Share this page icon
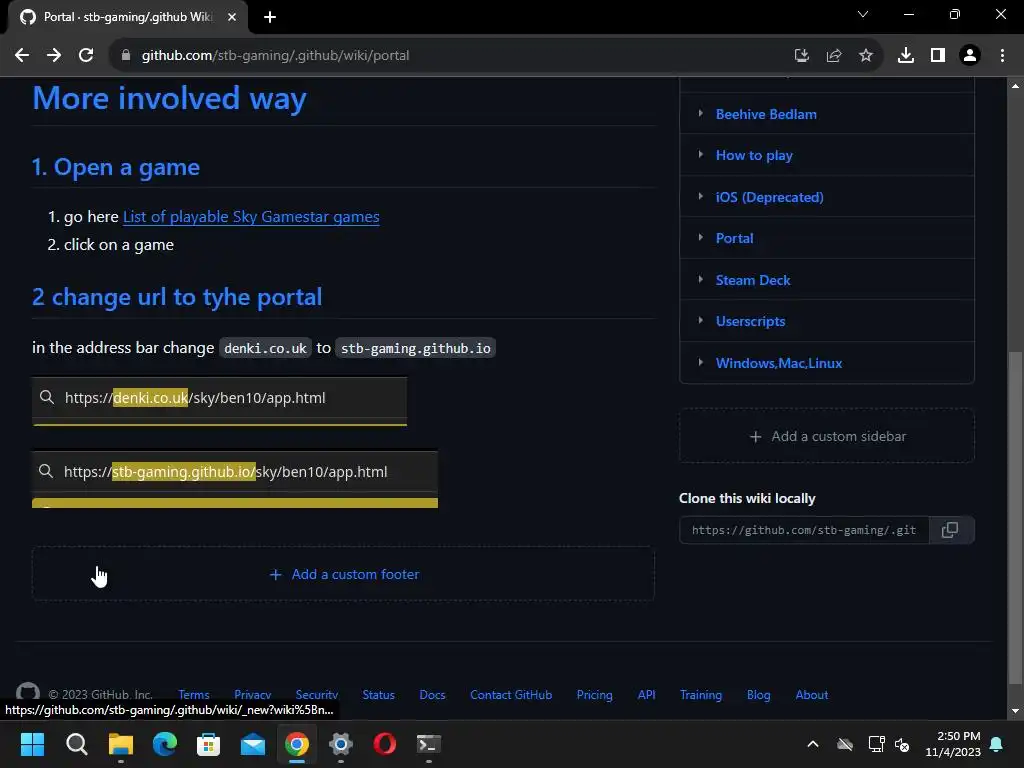This screenshot has height=768, width=1024. [x=834, y=56]
